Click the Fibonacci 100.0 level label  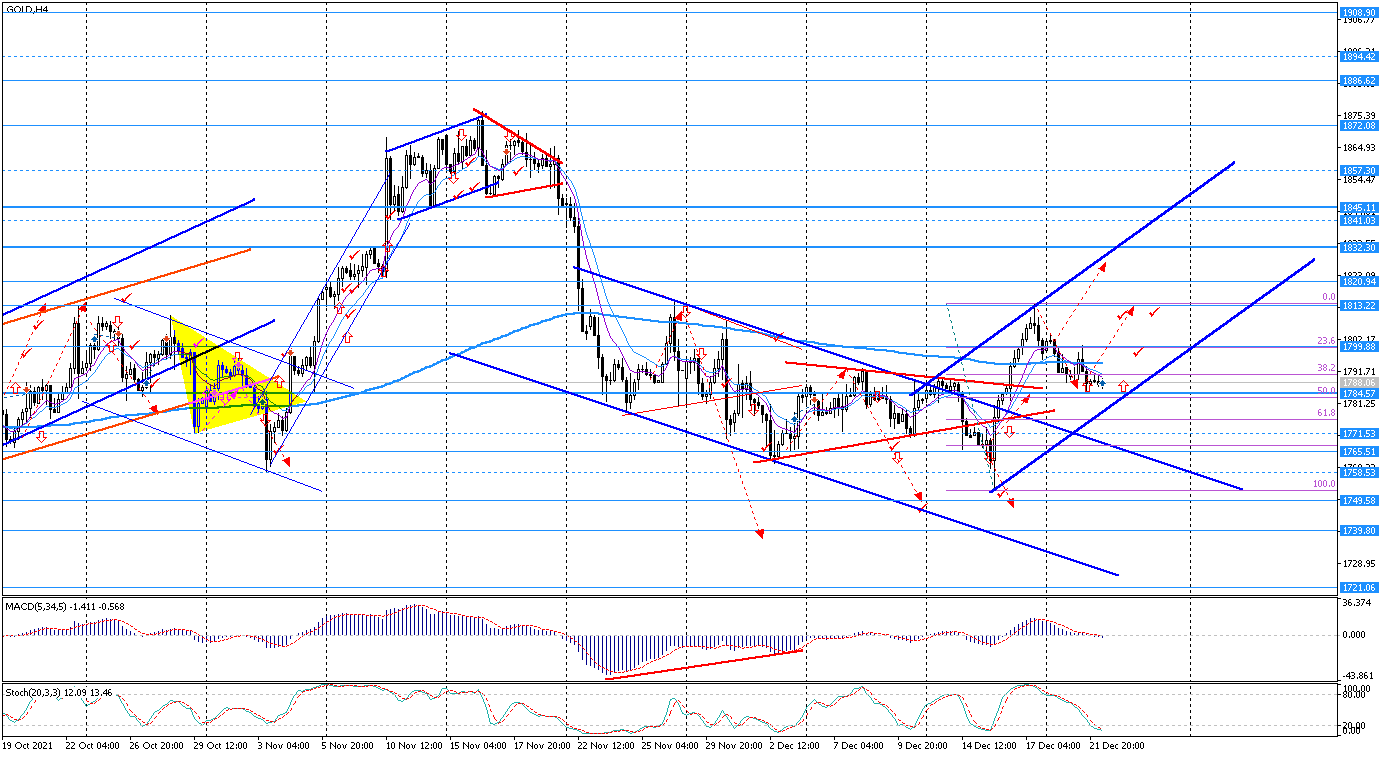coord(1325,484)
